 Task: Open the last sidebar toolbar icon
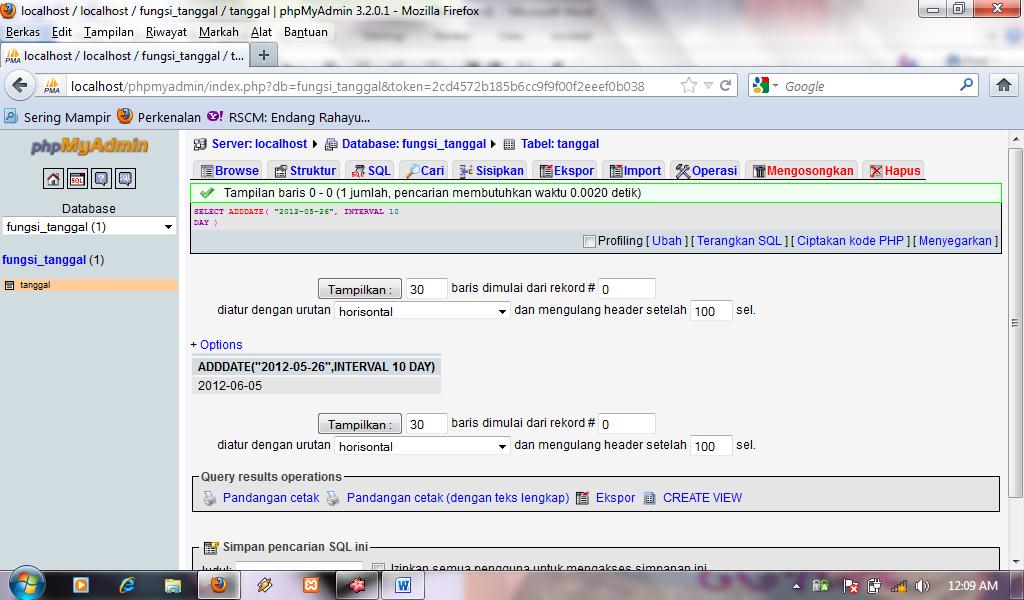(125, 178)
